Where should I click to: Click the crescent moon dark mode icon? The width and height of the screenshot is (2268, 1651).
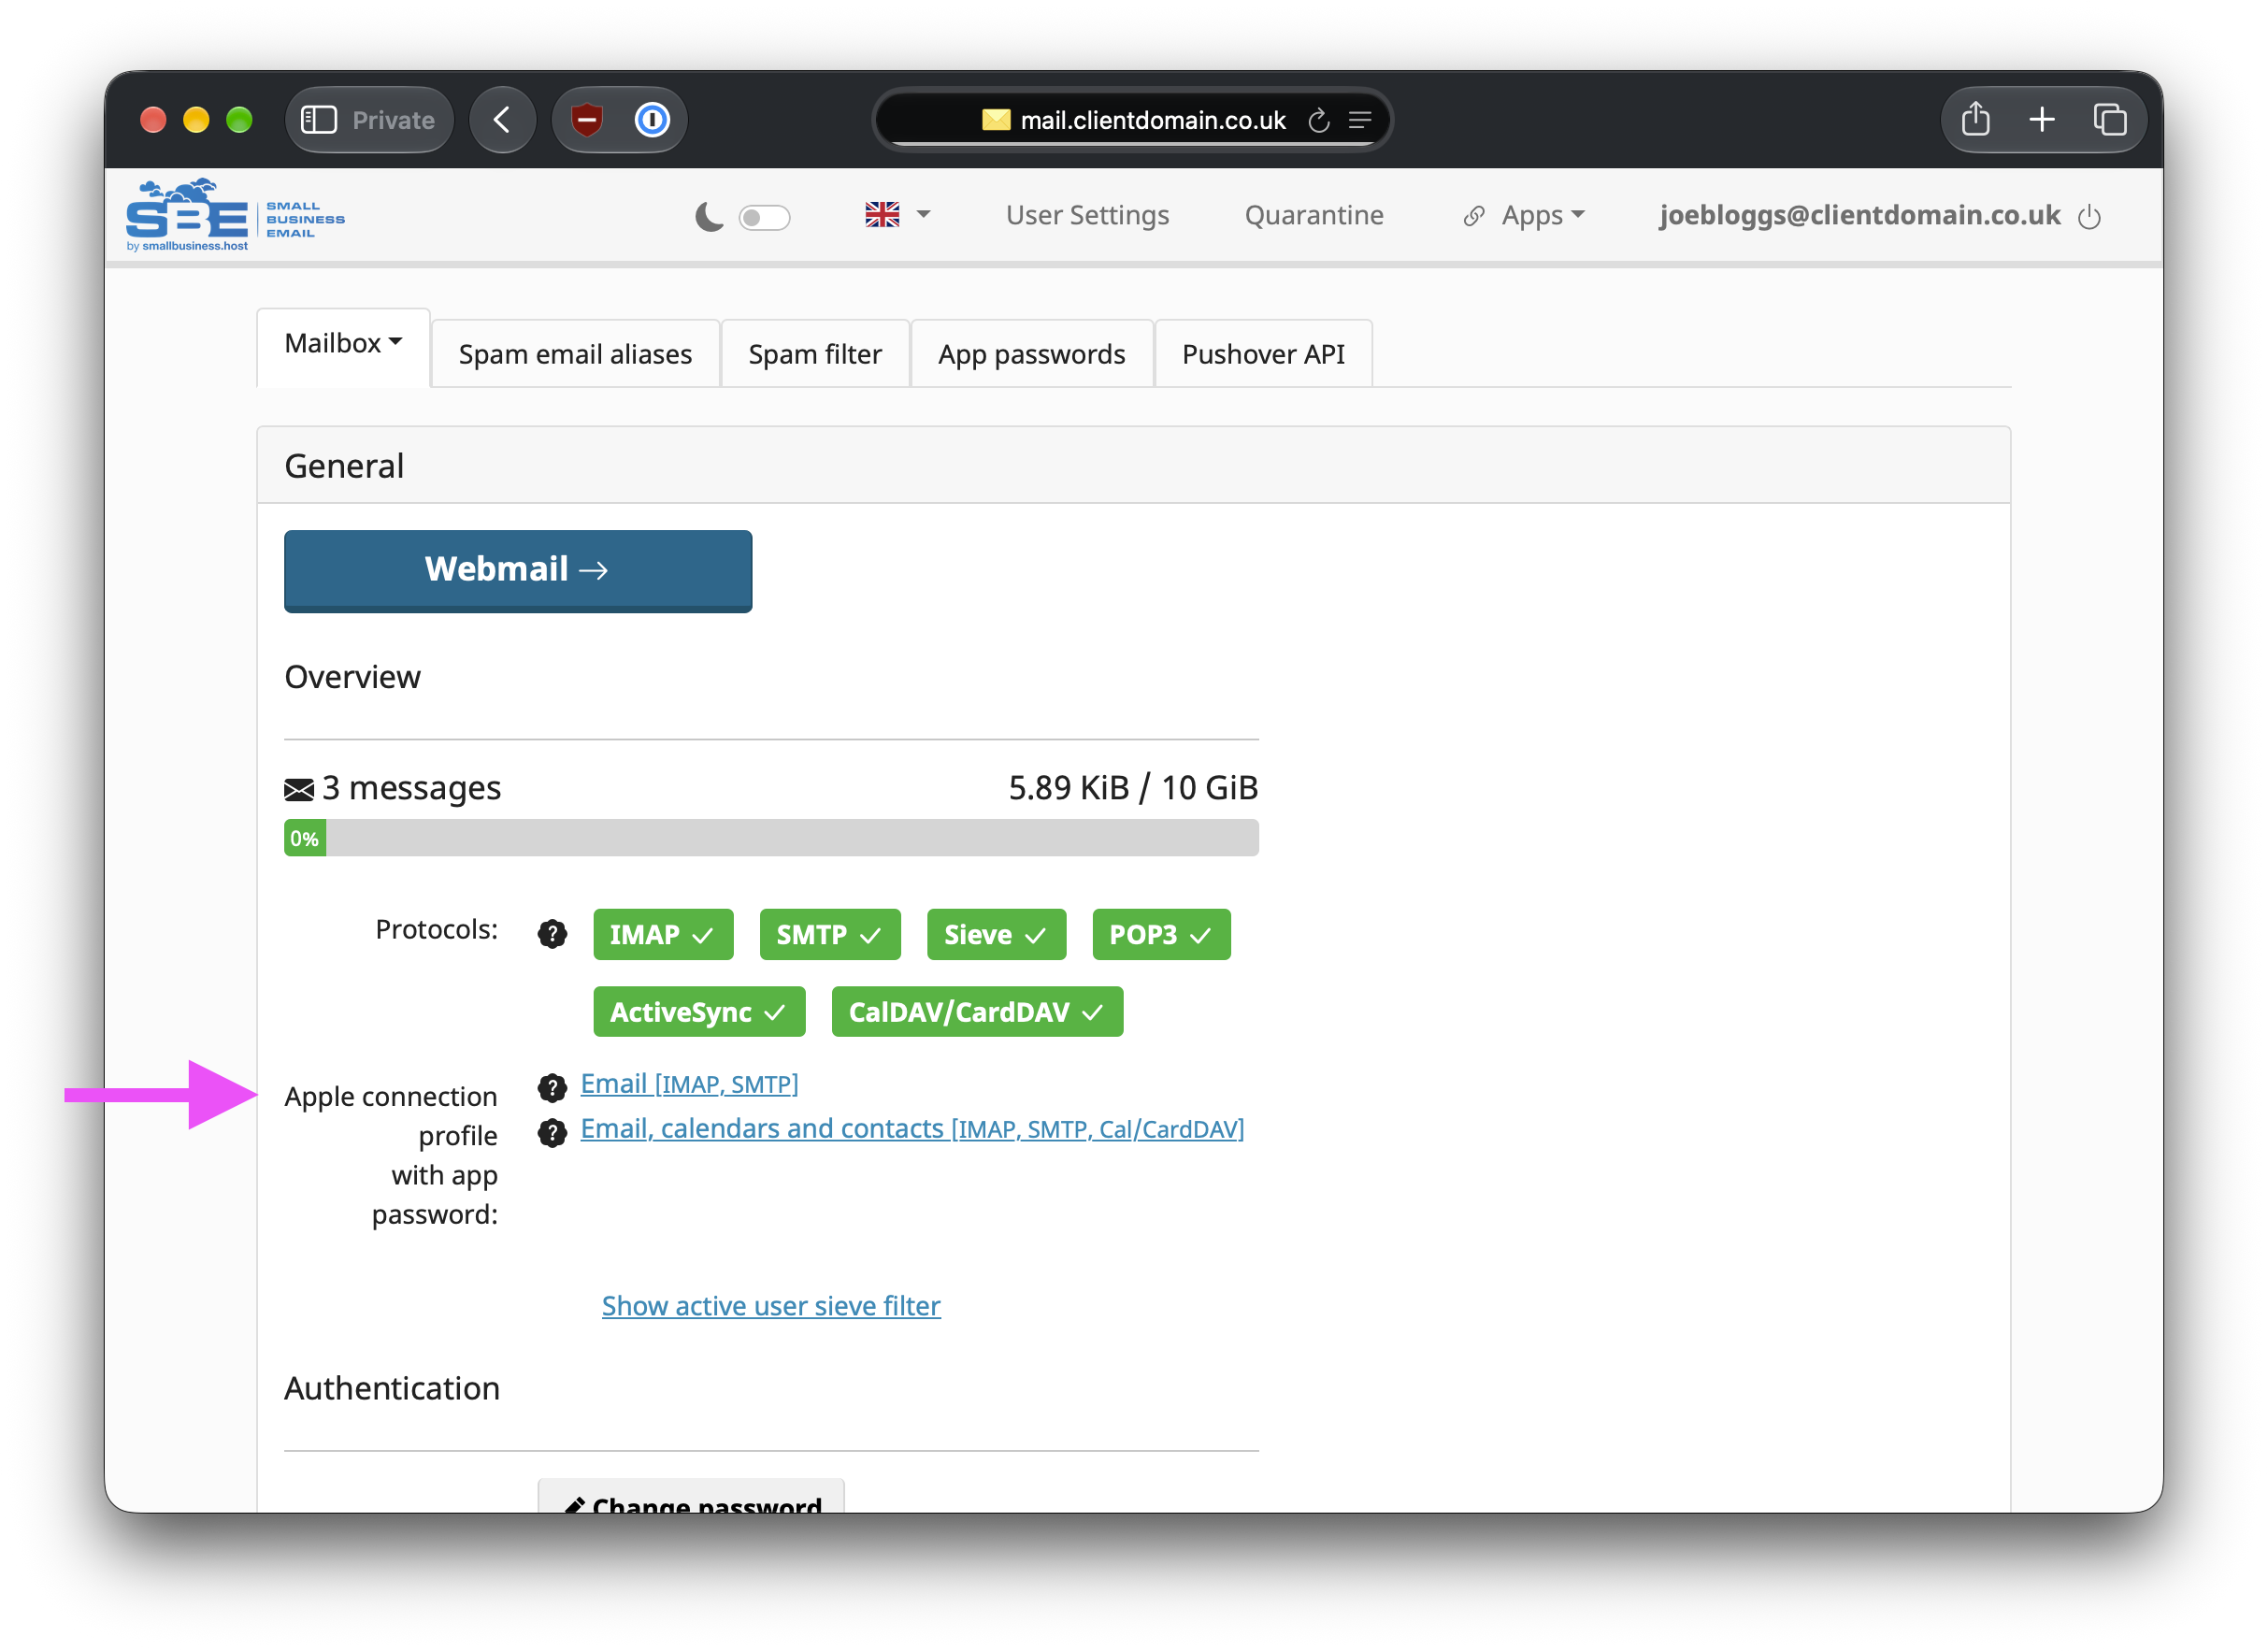709,216
